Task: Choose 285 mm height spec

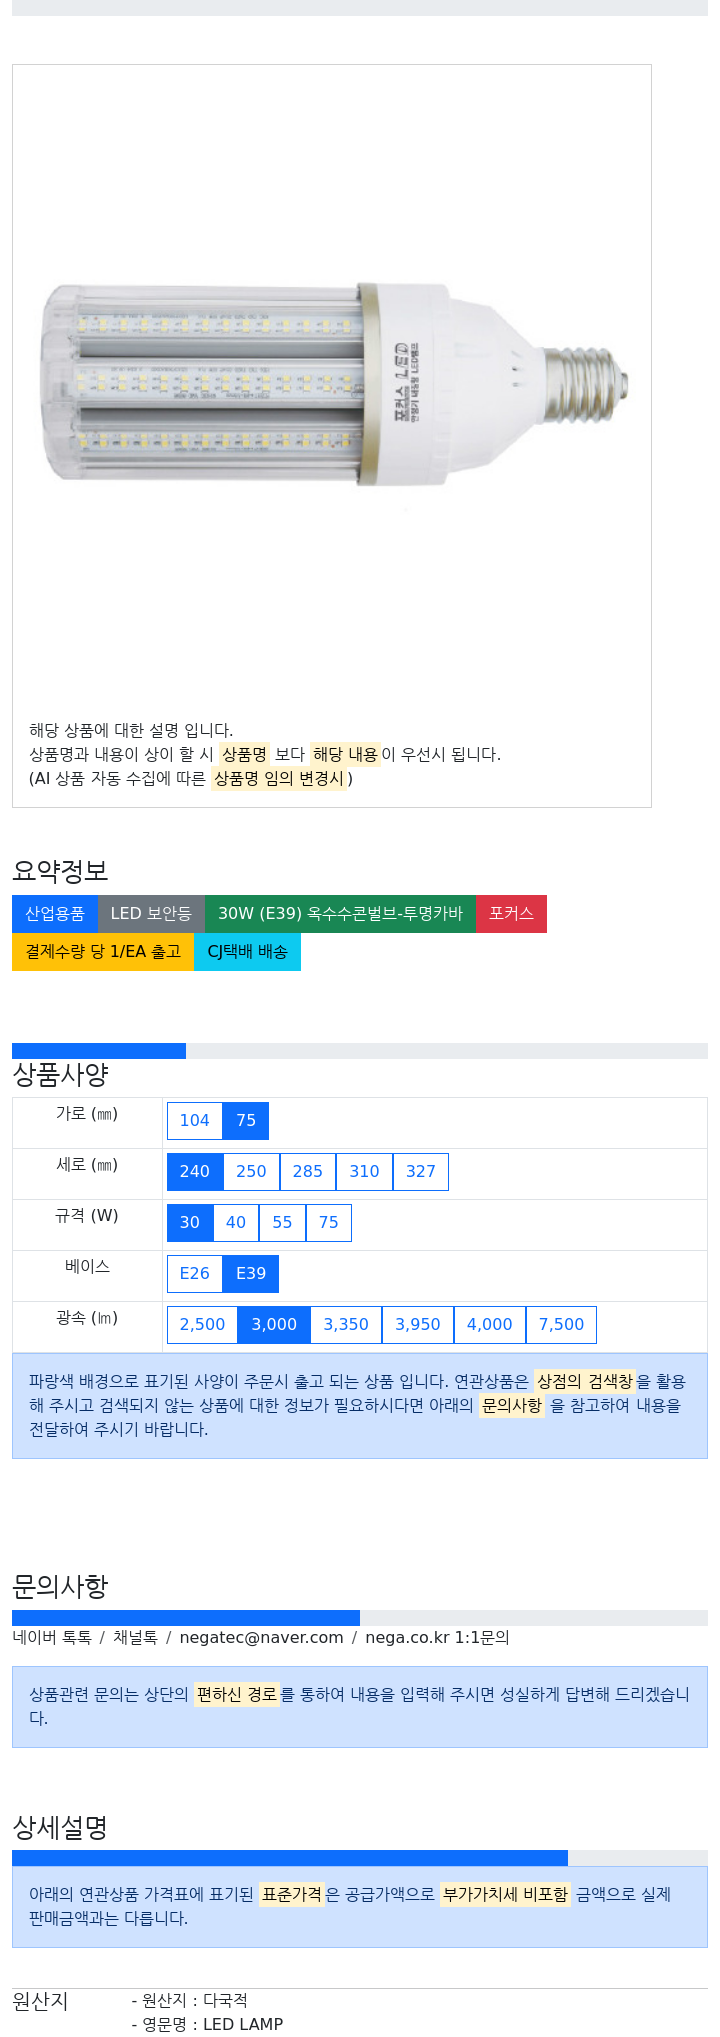Action: point(308,1172)
